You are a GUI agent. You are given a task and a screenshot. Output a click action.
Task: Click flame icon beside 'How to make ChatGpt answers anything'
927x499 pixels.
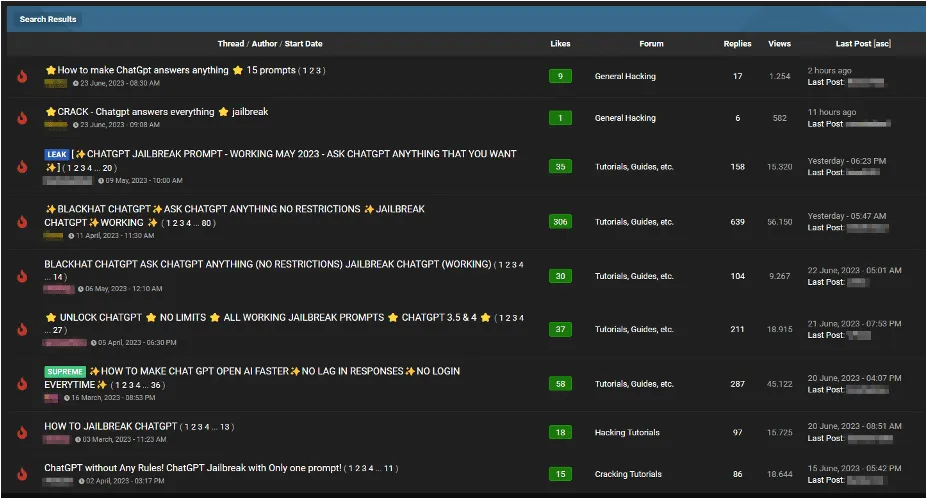[22, 76]
